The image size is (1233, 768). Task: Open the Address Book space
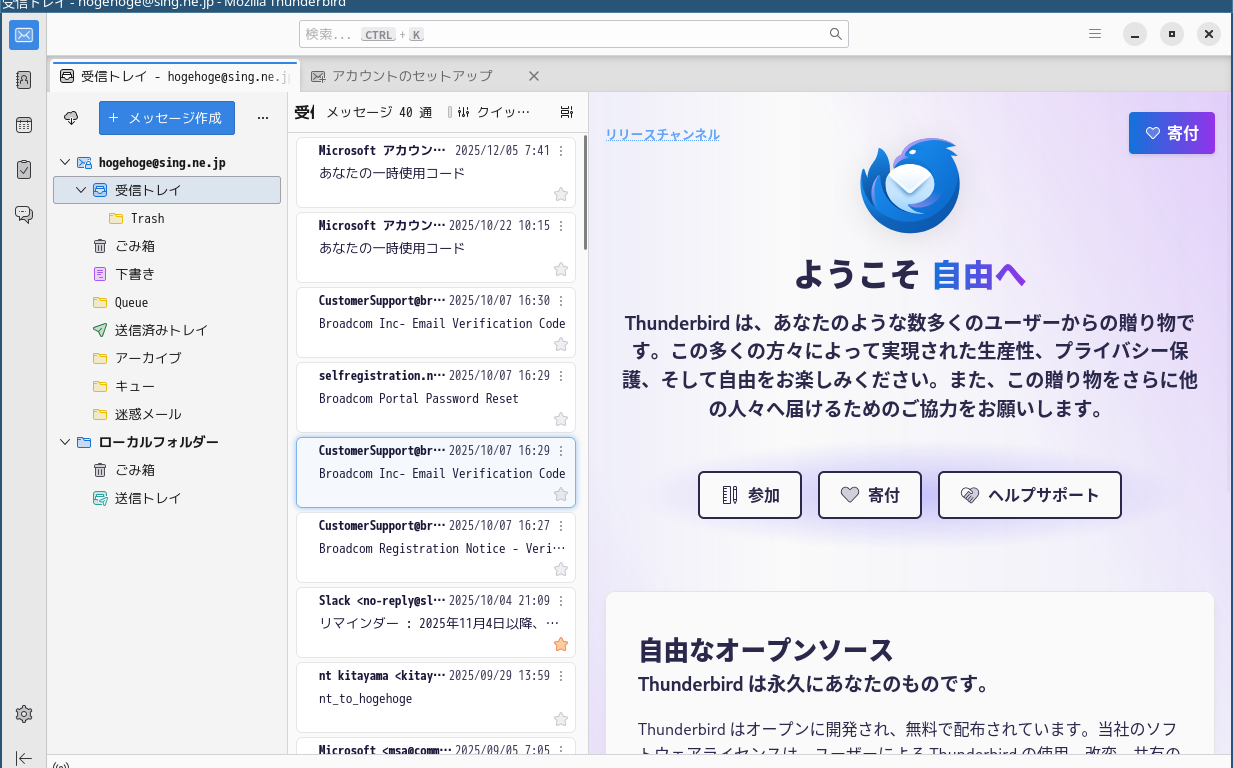pos(24,80)
